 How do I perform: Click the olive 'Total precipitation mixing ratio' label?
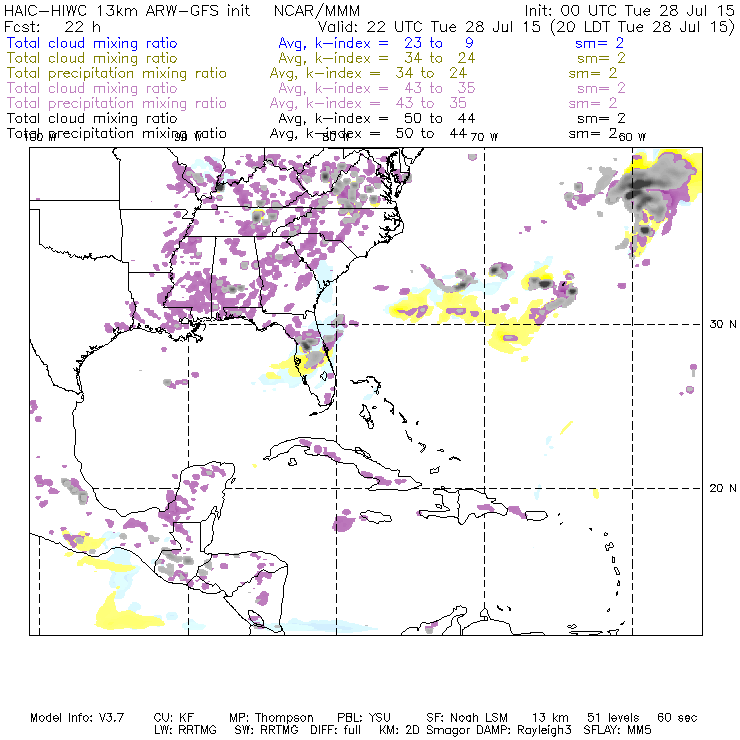tap(117, 73)
